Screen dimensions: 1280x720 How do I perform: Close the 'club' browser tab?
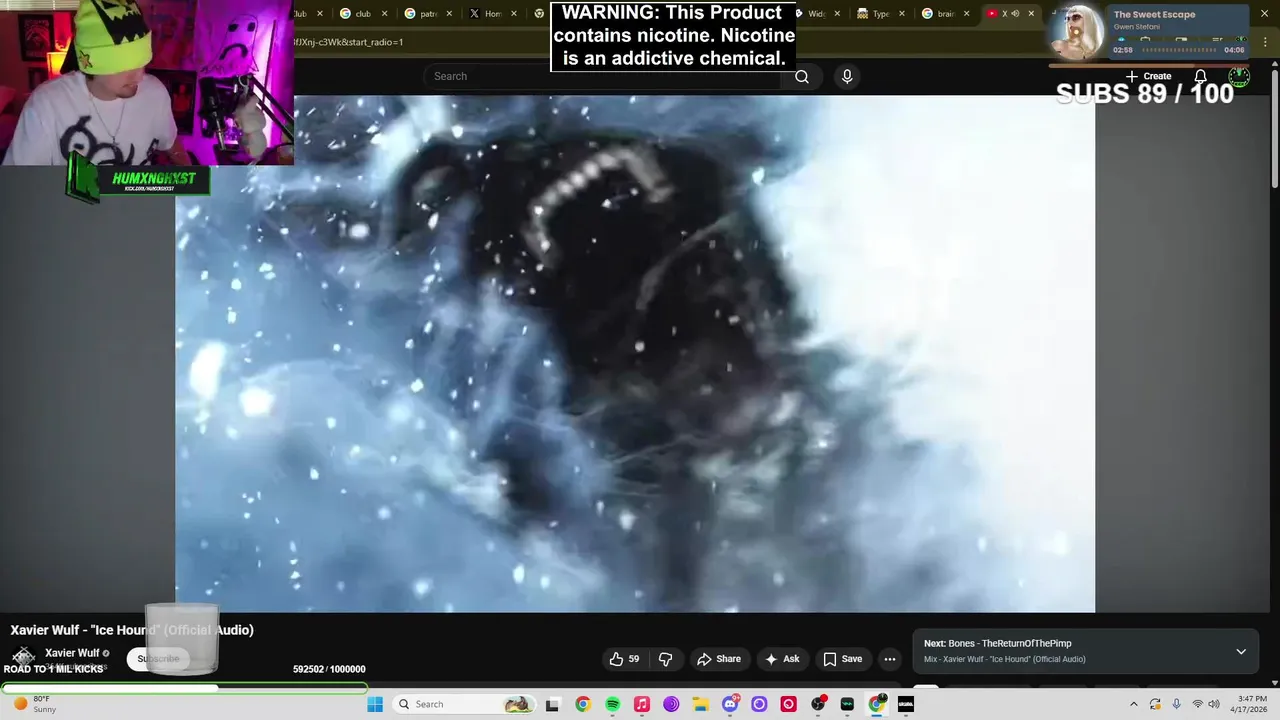(384, 14)
